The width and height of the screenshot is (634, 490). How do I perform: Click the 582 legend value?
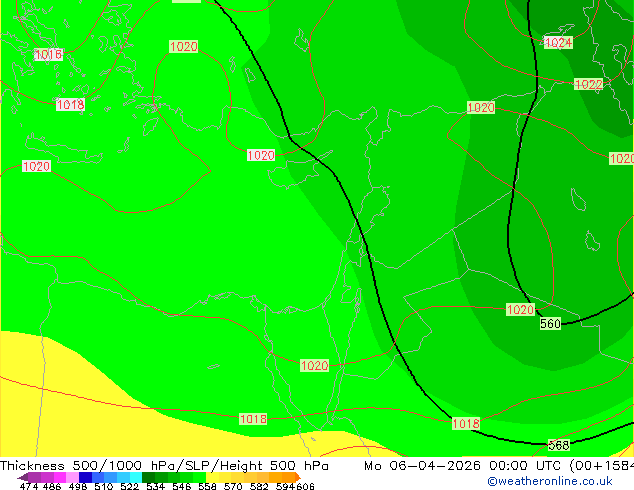coord(259,486)
